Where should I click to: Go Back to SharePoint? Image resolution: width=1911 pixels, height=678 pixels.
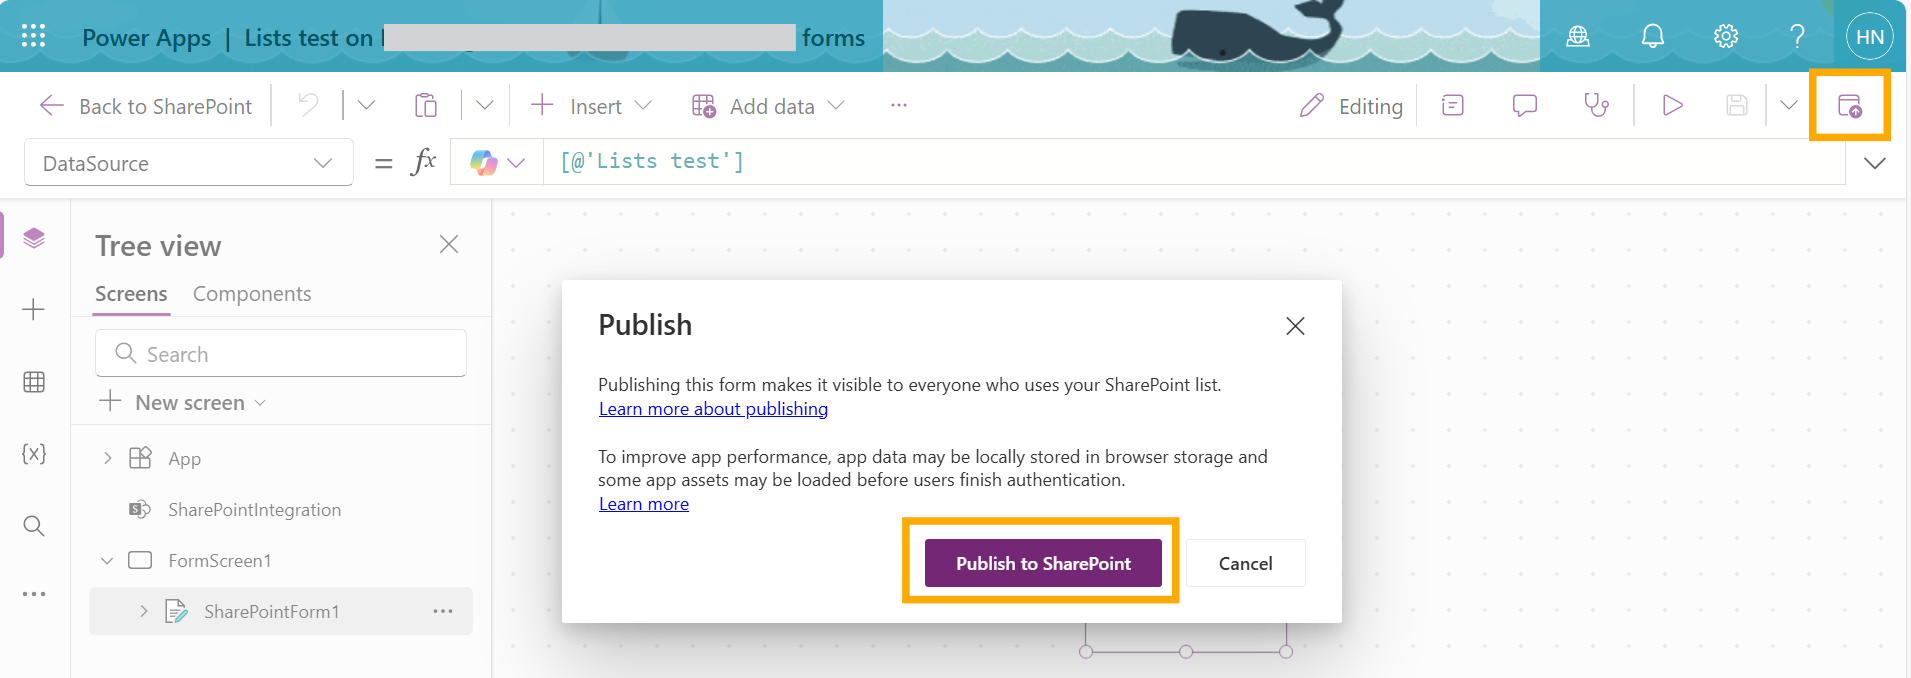[x=145, y=106]
